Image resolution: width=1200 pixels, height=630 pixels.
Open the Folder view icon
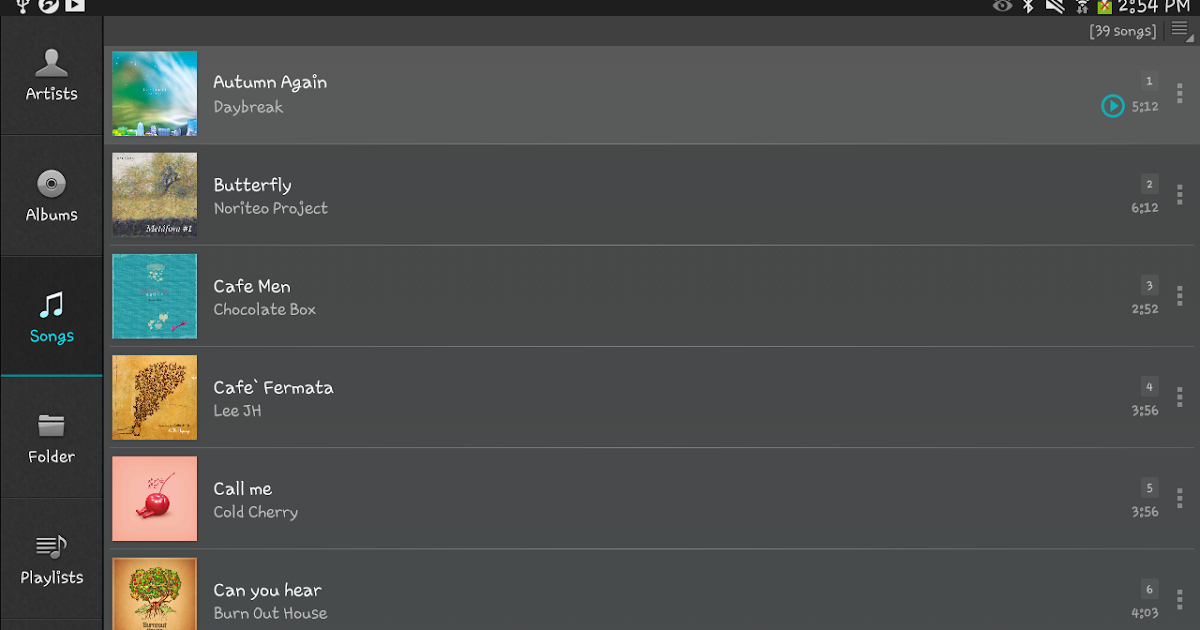pyautogui.click(x=51, y=426)
